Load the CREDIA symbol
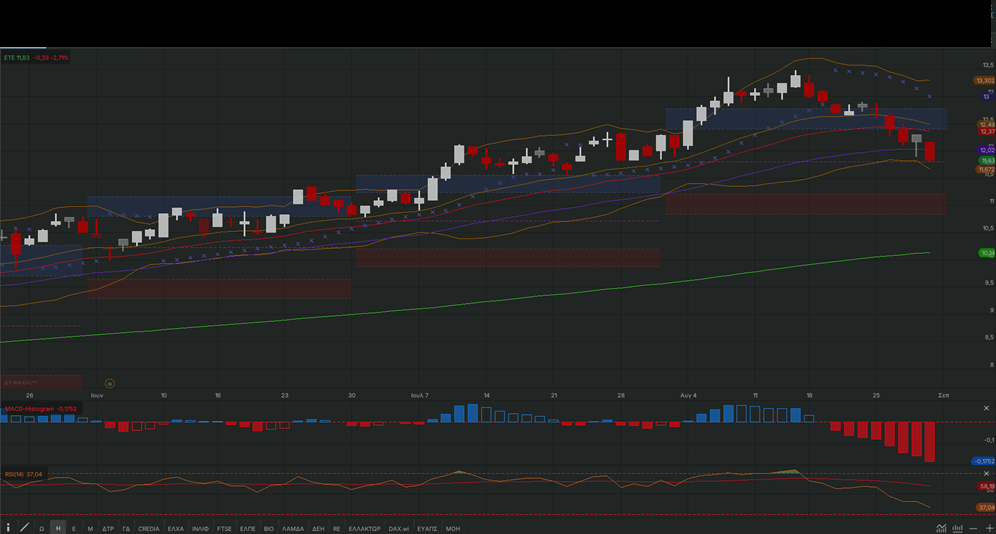 pos(149,528)
